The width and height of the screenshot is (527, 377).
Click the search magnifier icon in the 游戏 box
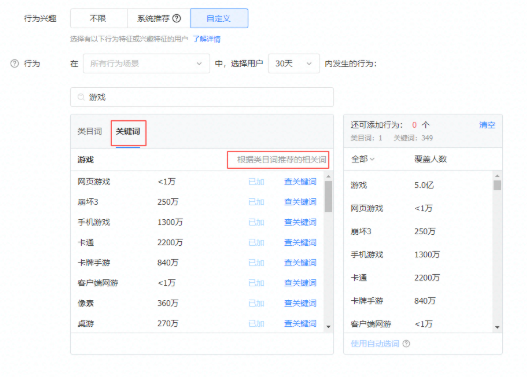(81, 97)
